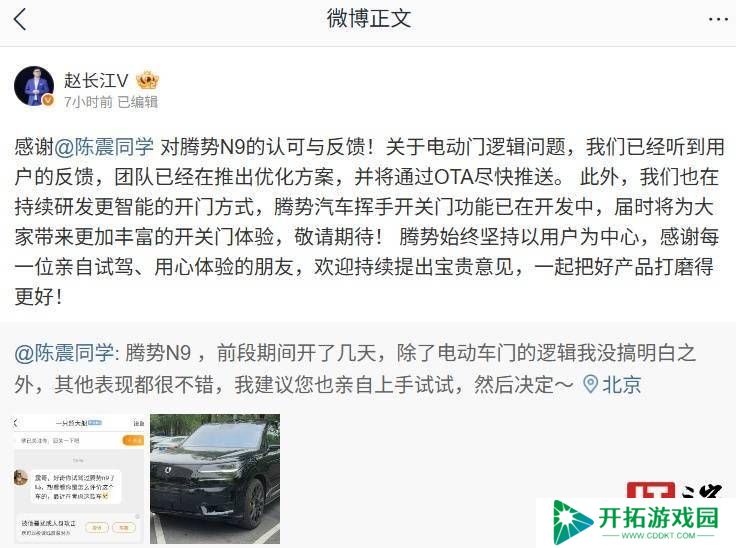Click the 开拓游戏园 green logo icon
Screen dimensions: 736x548
(572, 522)
